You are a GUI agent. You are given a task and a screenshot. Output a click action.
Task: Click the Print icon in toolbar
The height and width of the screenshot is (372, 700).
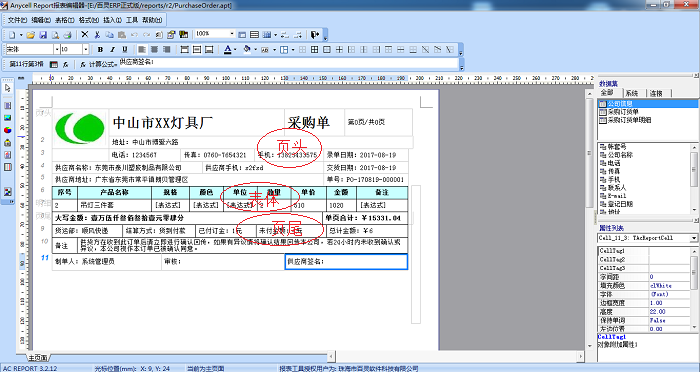[67, 34]
